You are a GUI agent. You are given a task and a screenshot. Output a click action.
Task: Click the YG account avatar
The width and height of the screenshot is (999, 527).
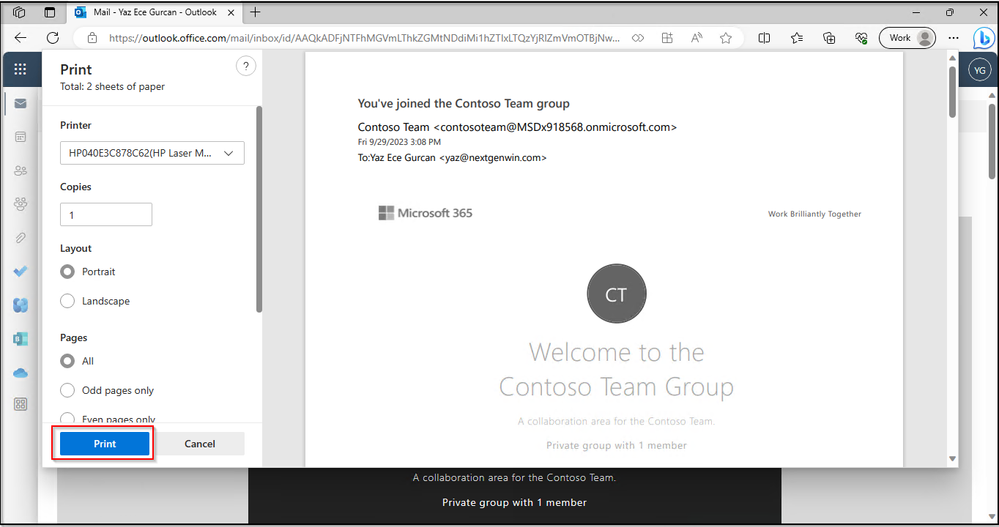[x=979, y=70]
